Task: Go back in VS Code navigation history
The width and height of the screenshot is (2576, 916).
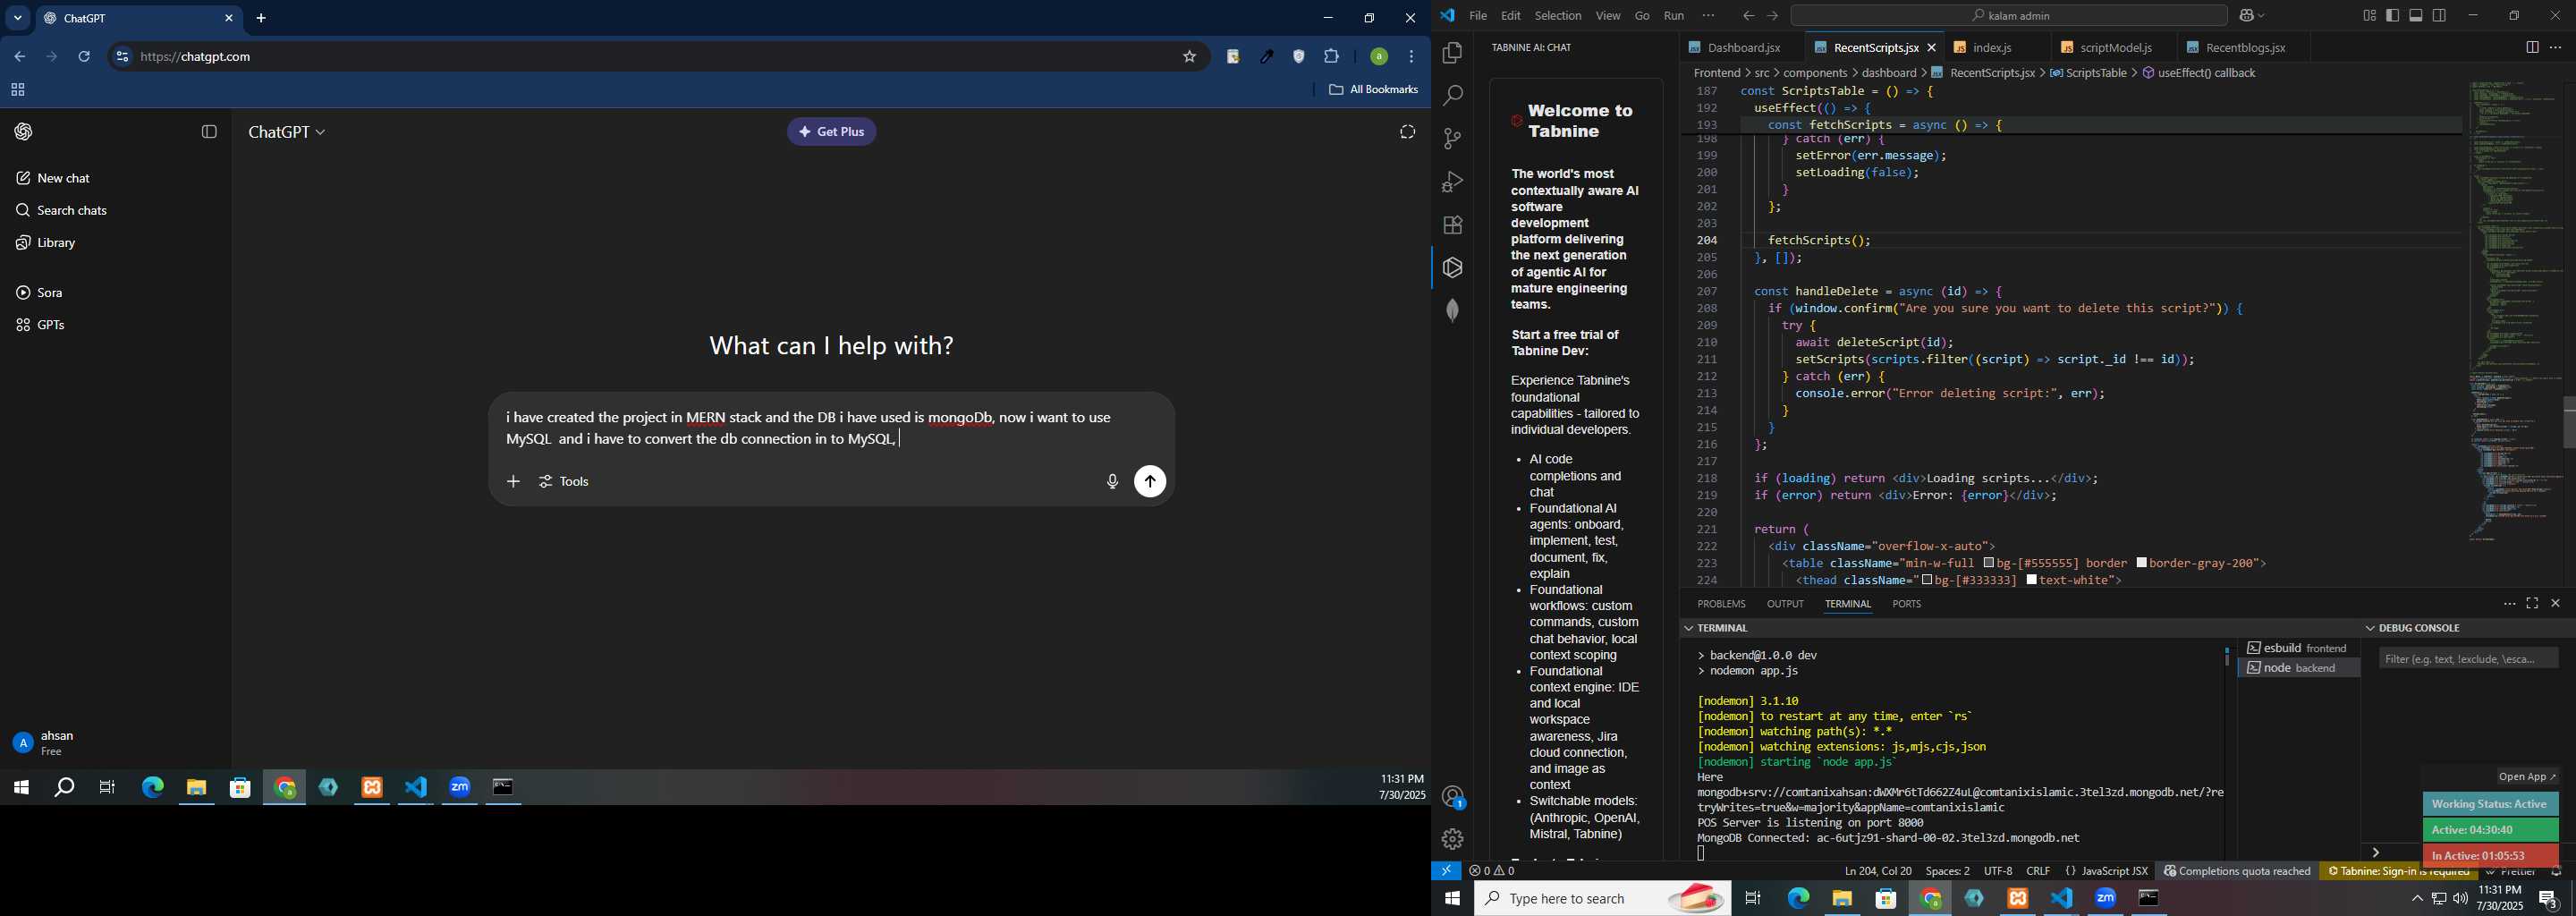Action: [1748, 16]
